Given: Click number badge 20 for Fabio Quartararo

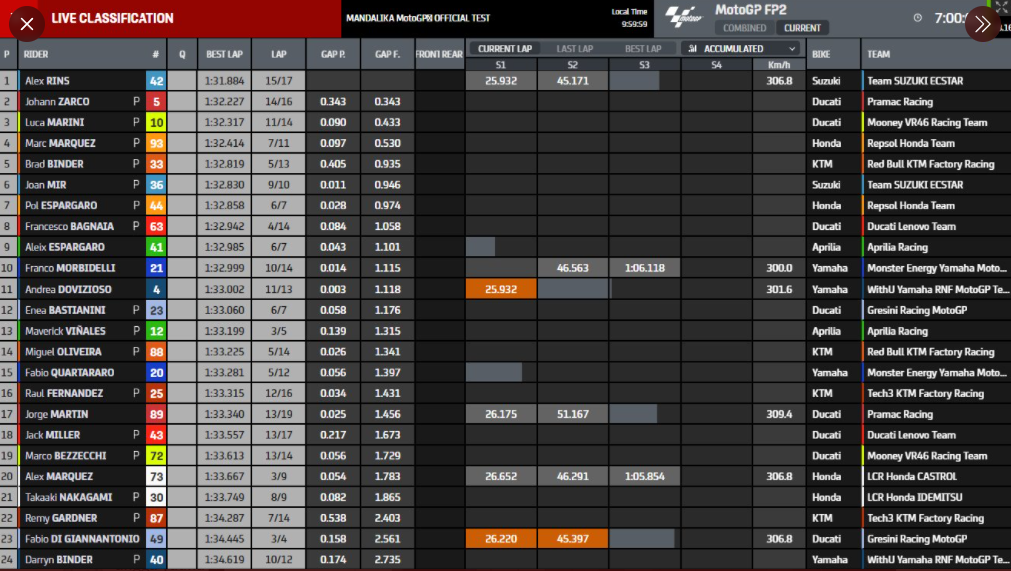Looking at the screenshot, I should pos(156,373).
